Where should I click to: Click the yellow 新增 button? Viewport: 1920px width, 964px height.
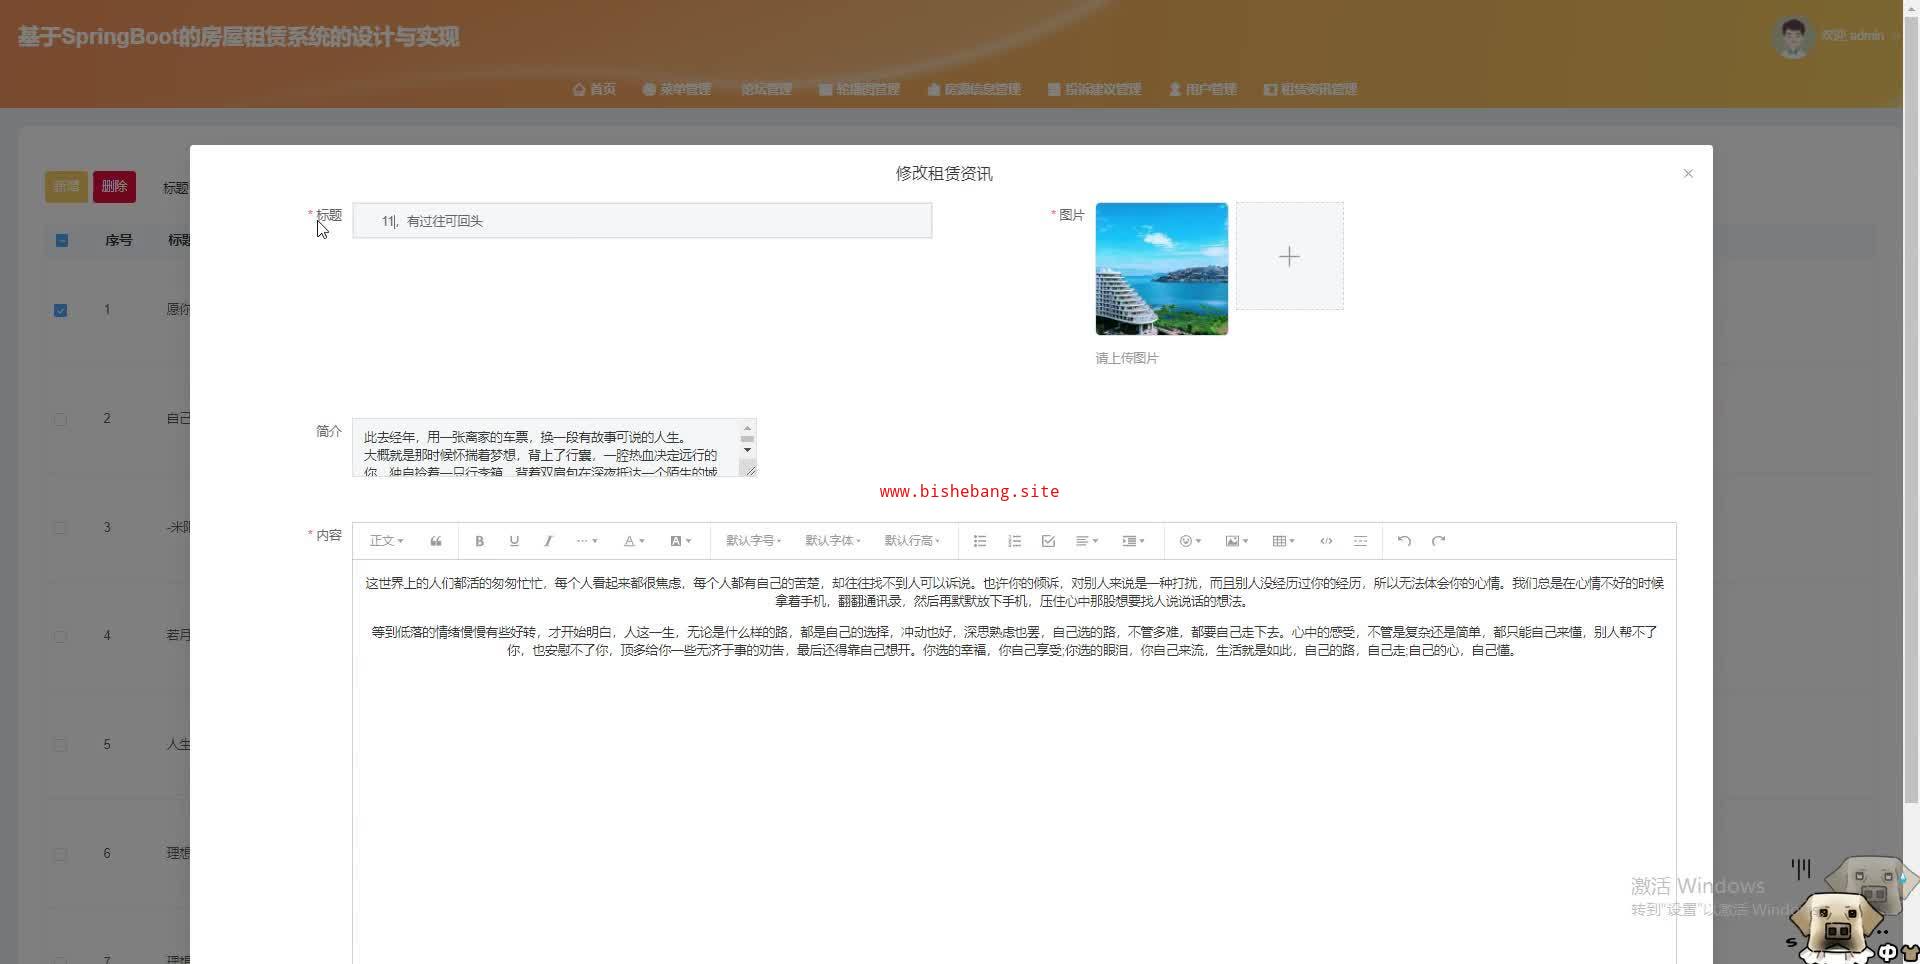coord(66,186)
